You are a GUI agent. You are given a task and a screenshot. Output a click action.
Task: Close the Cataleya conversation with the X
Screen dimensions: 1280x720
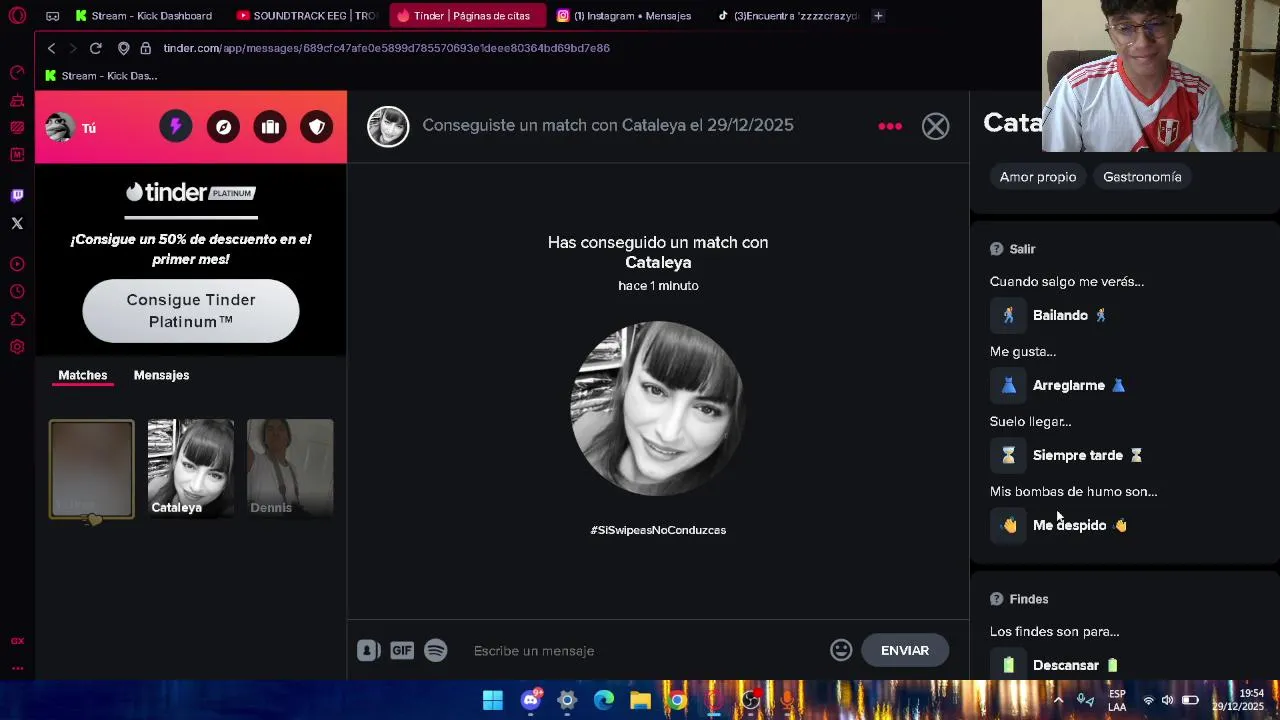click(x=935, y=126)
